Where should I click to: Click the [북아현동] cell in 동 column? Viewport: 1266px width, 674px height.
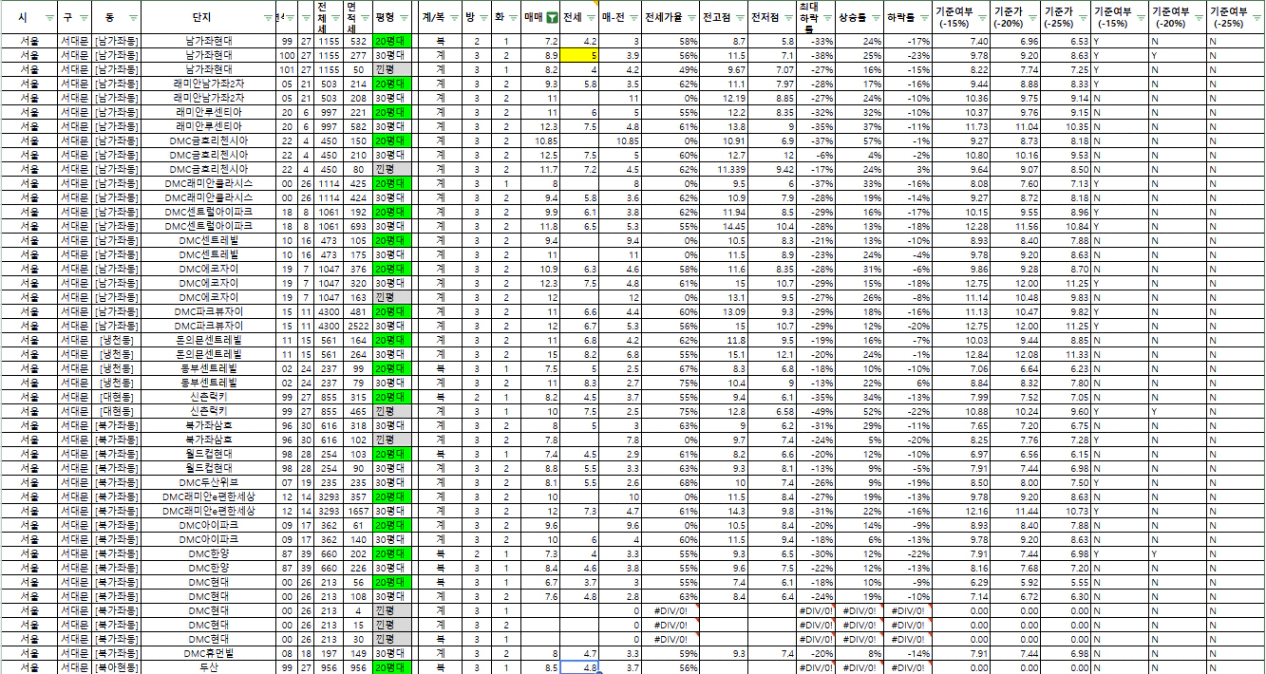click(x=116, y=667)
